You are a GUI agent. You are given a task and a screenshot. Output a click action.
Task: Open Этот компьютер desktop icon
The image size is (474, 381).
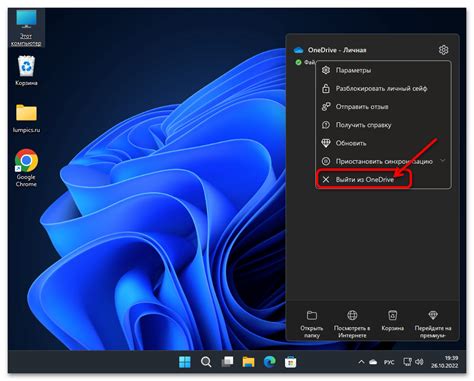point(26,28)
